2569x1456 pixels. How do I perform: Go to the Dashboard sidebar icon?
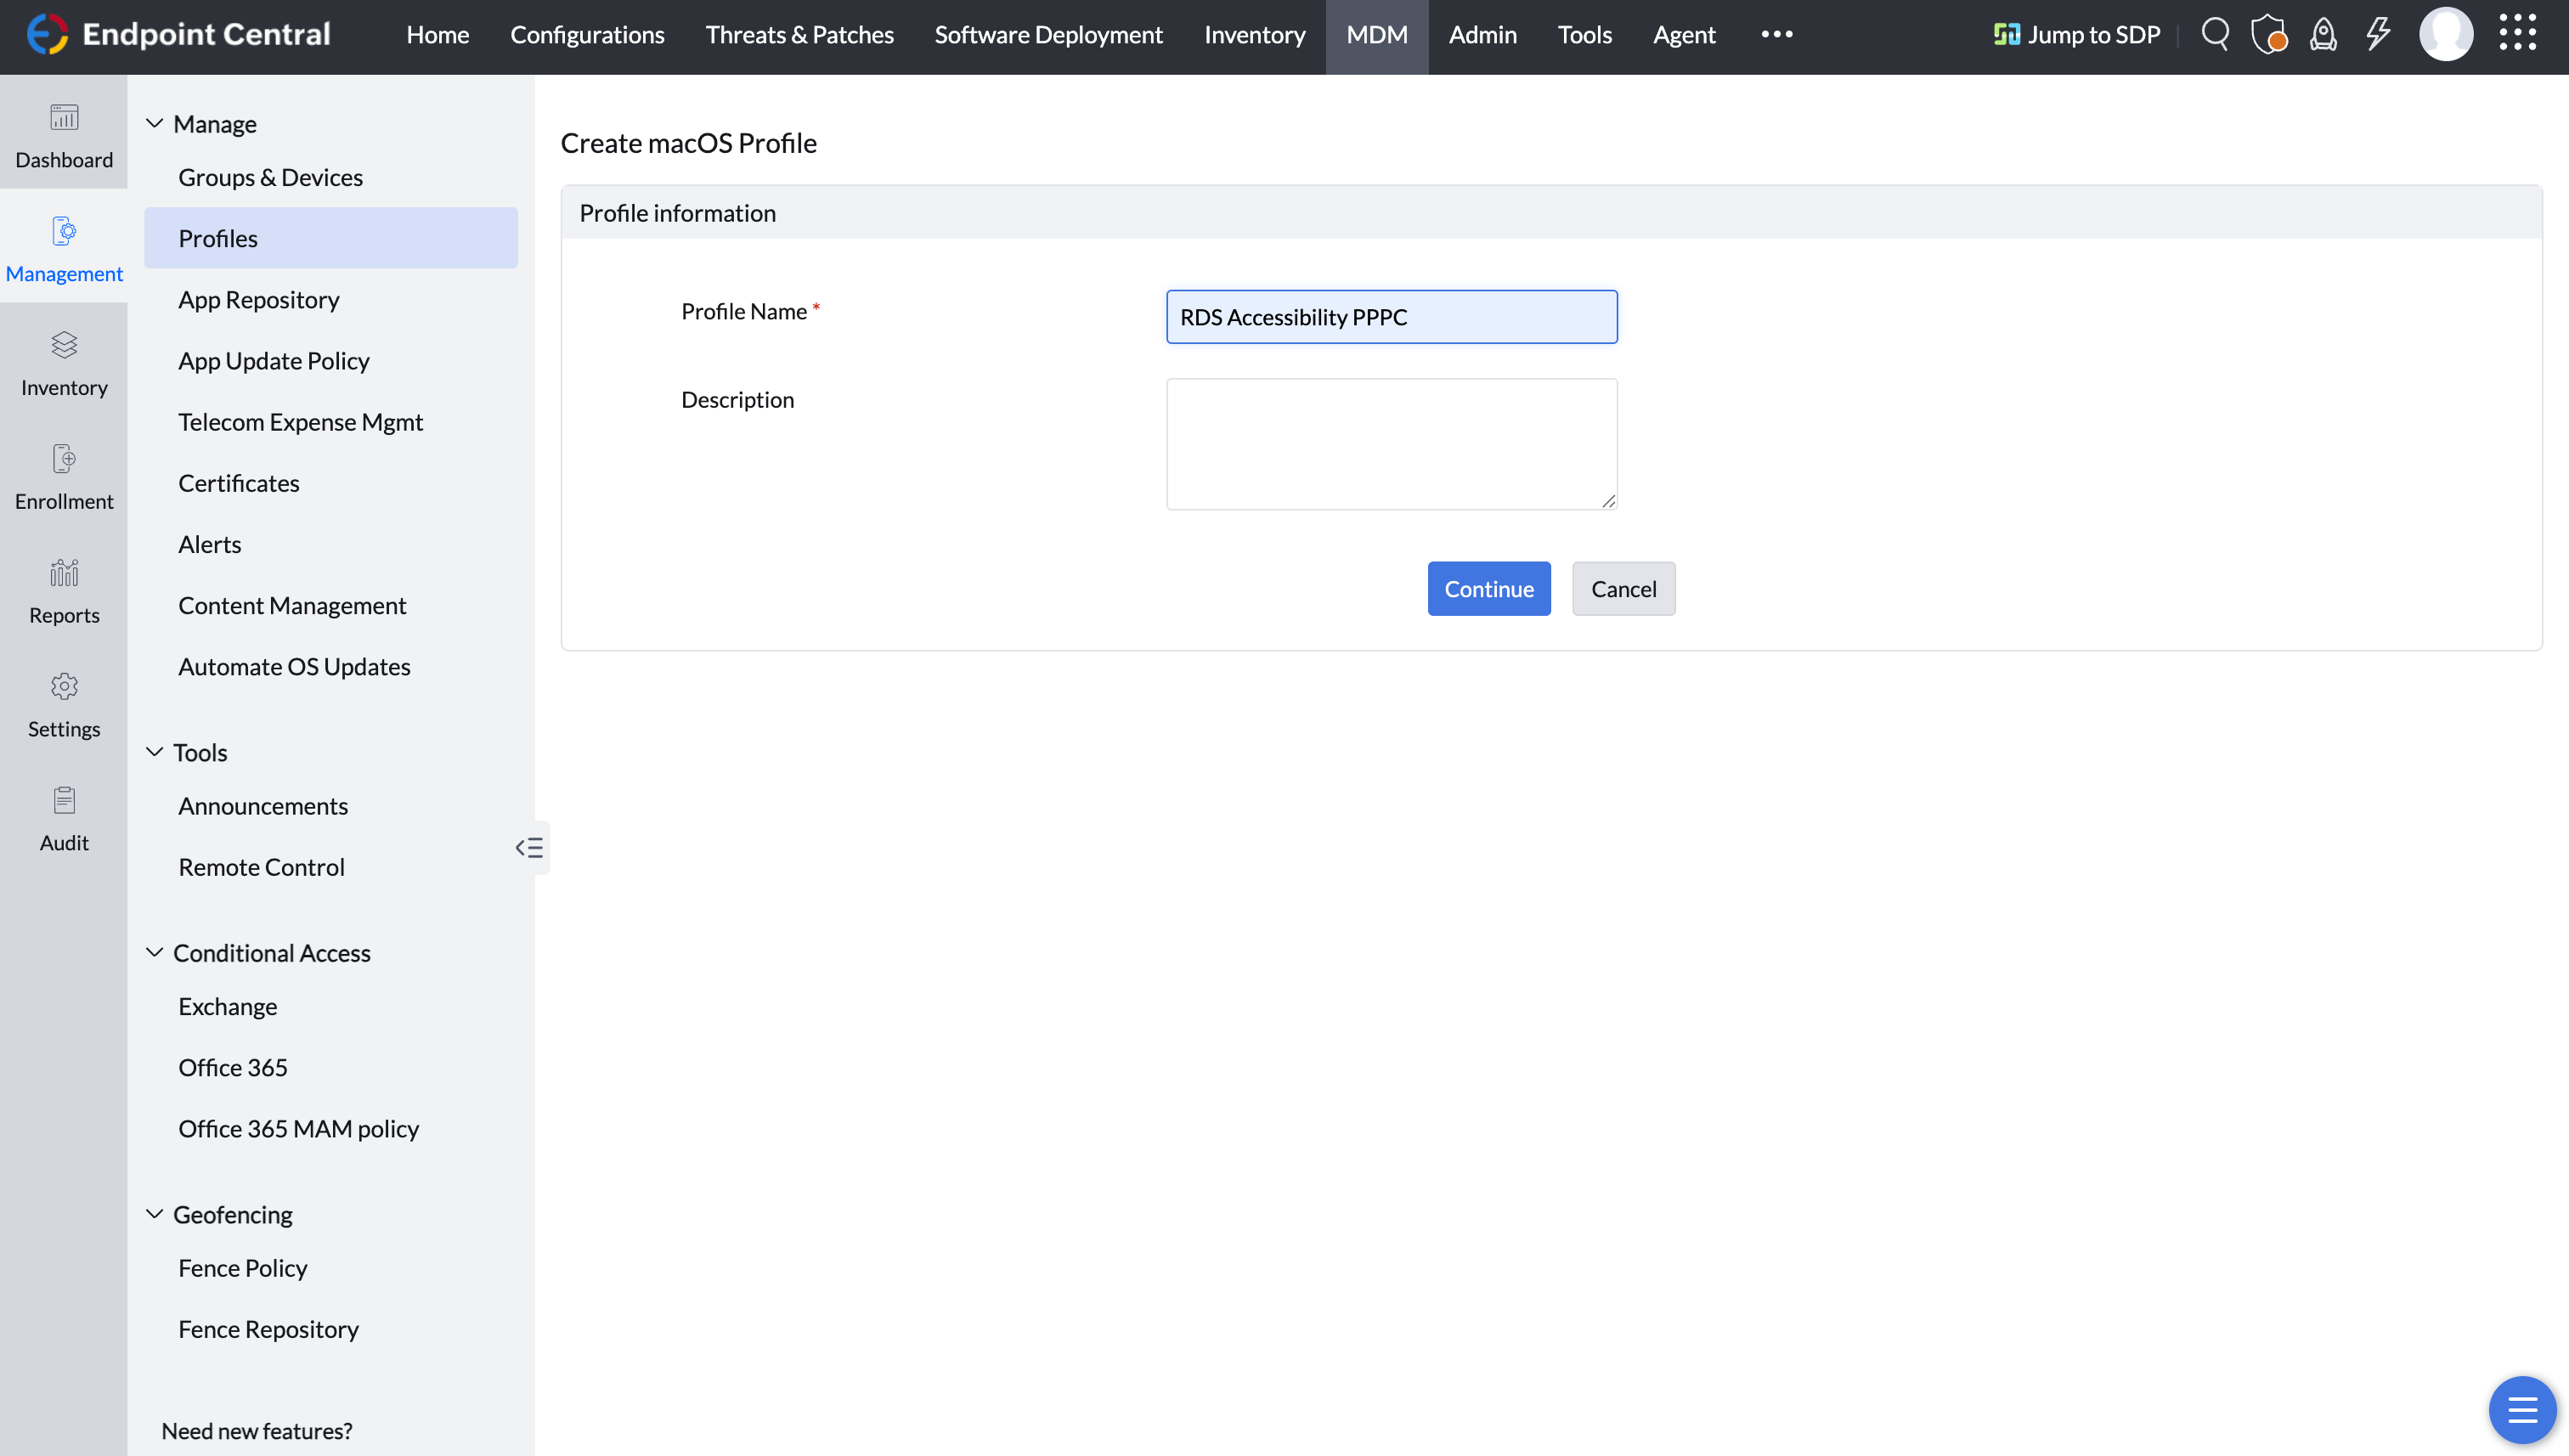click(x=64, y=135)
